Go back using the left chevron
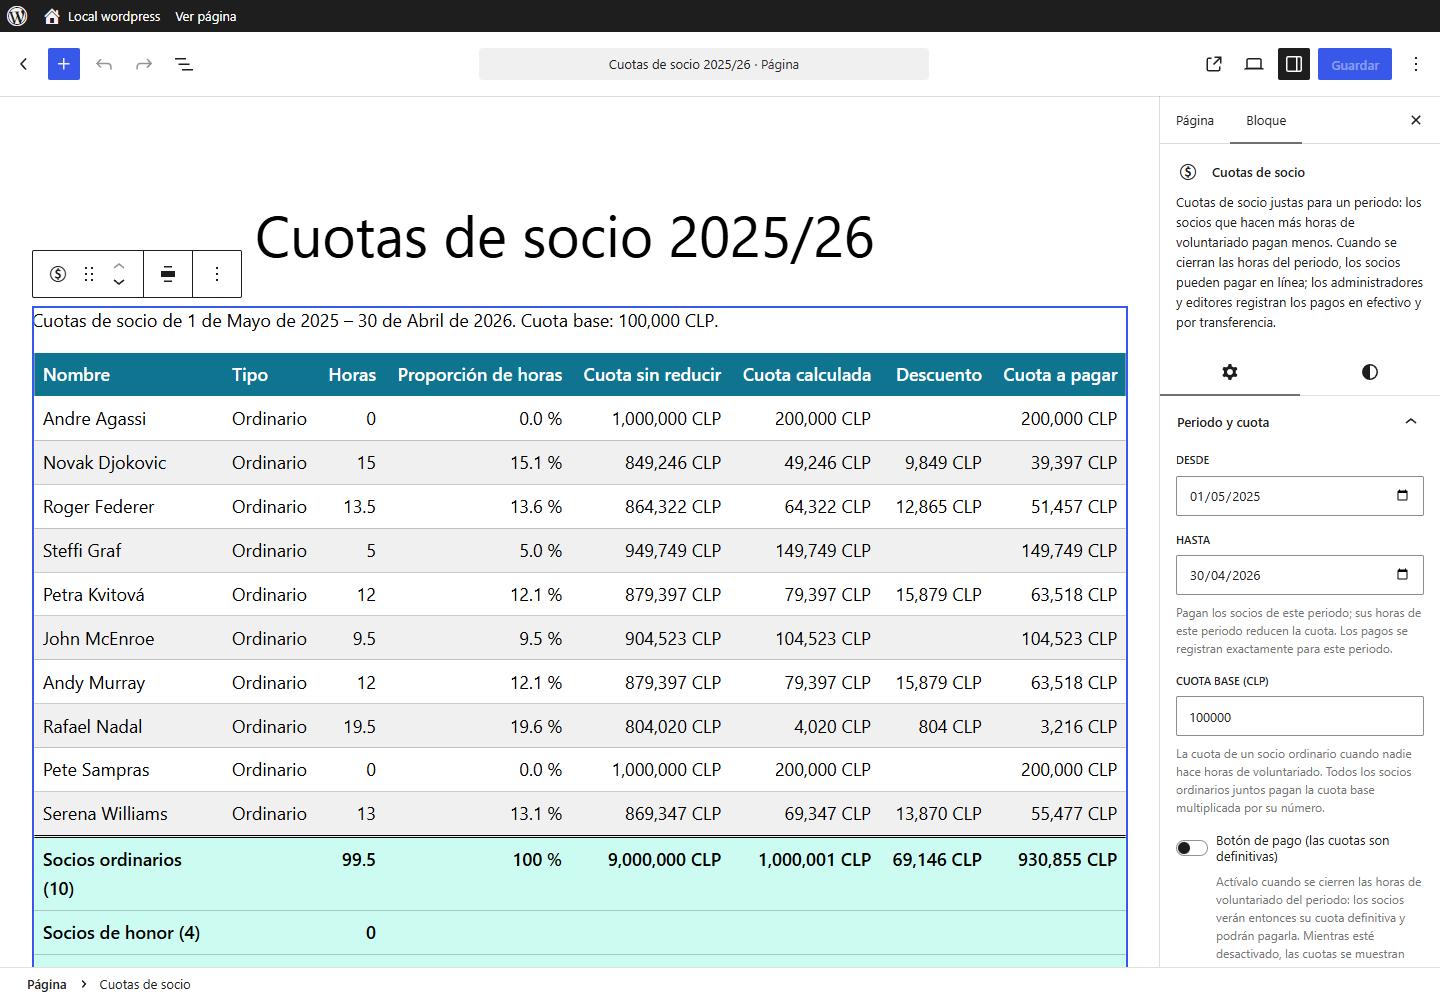This screenshot has height=1000, width=1440. [24, 64]
